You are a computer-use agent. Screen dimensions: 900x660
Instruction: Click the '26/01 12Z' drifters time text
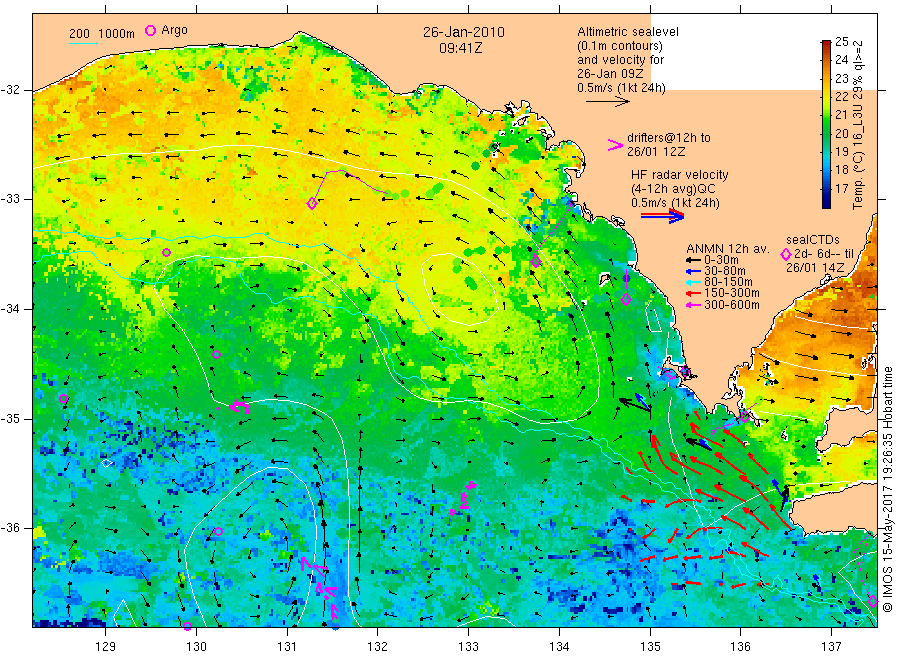coord(656,152)
